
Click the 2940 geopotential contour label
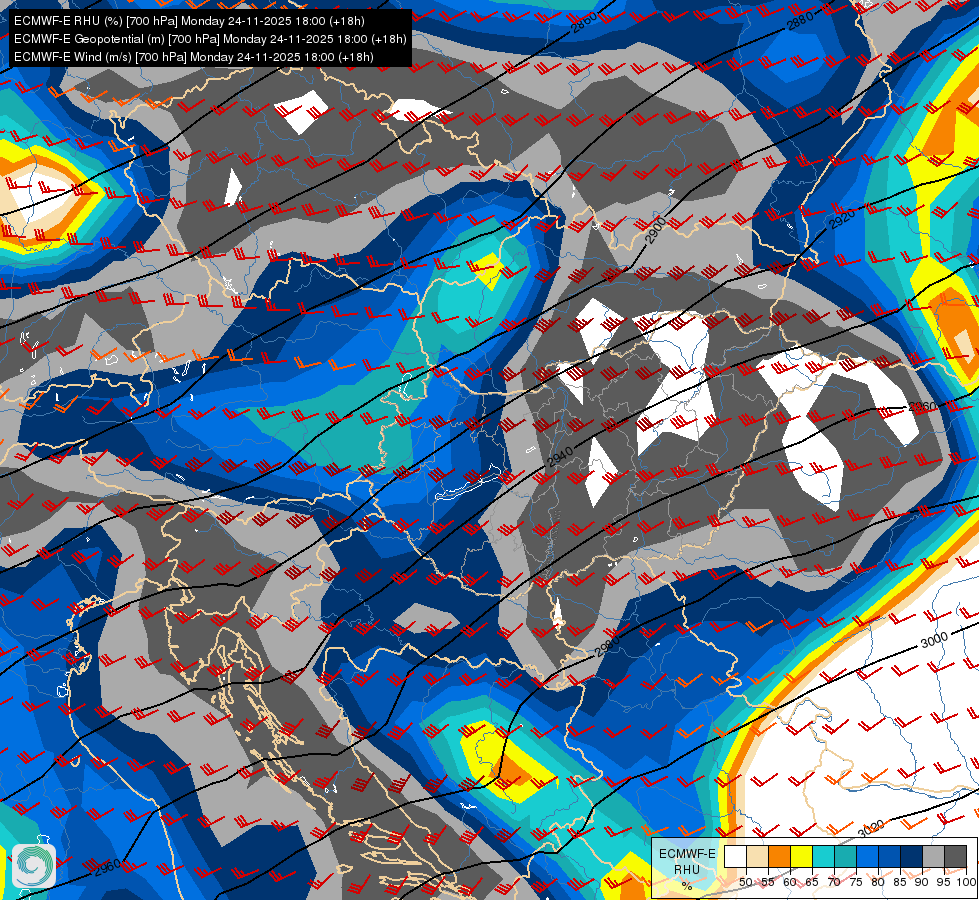(x=559, y=458)
